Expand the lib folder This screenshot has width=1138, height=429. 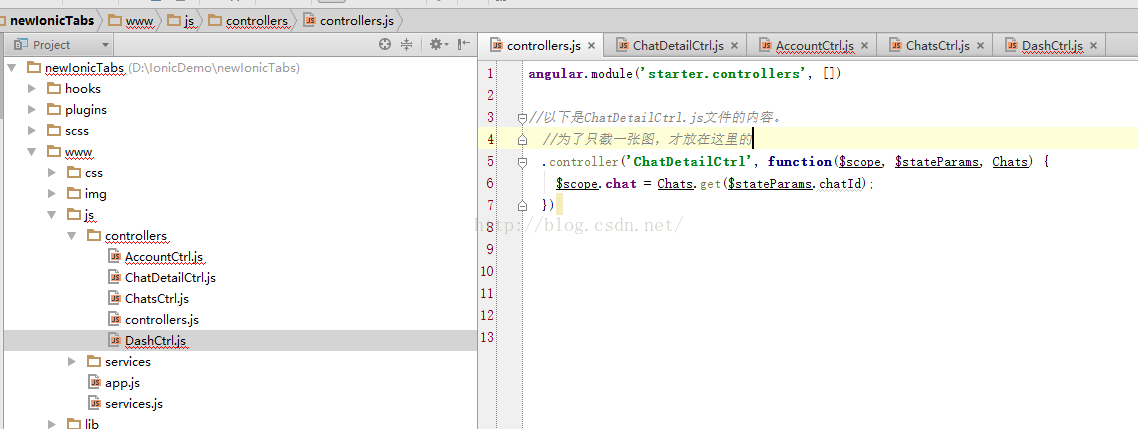click(x=52, y=423)
